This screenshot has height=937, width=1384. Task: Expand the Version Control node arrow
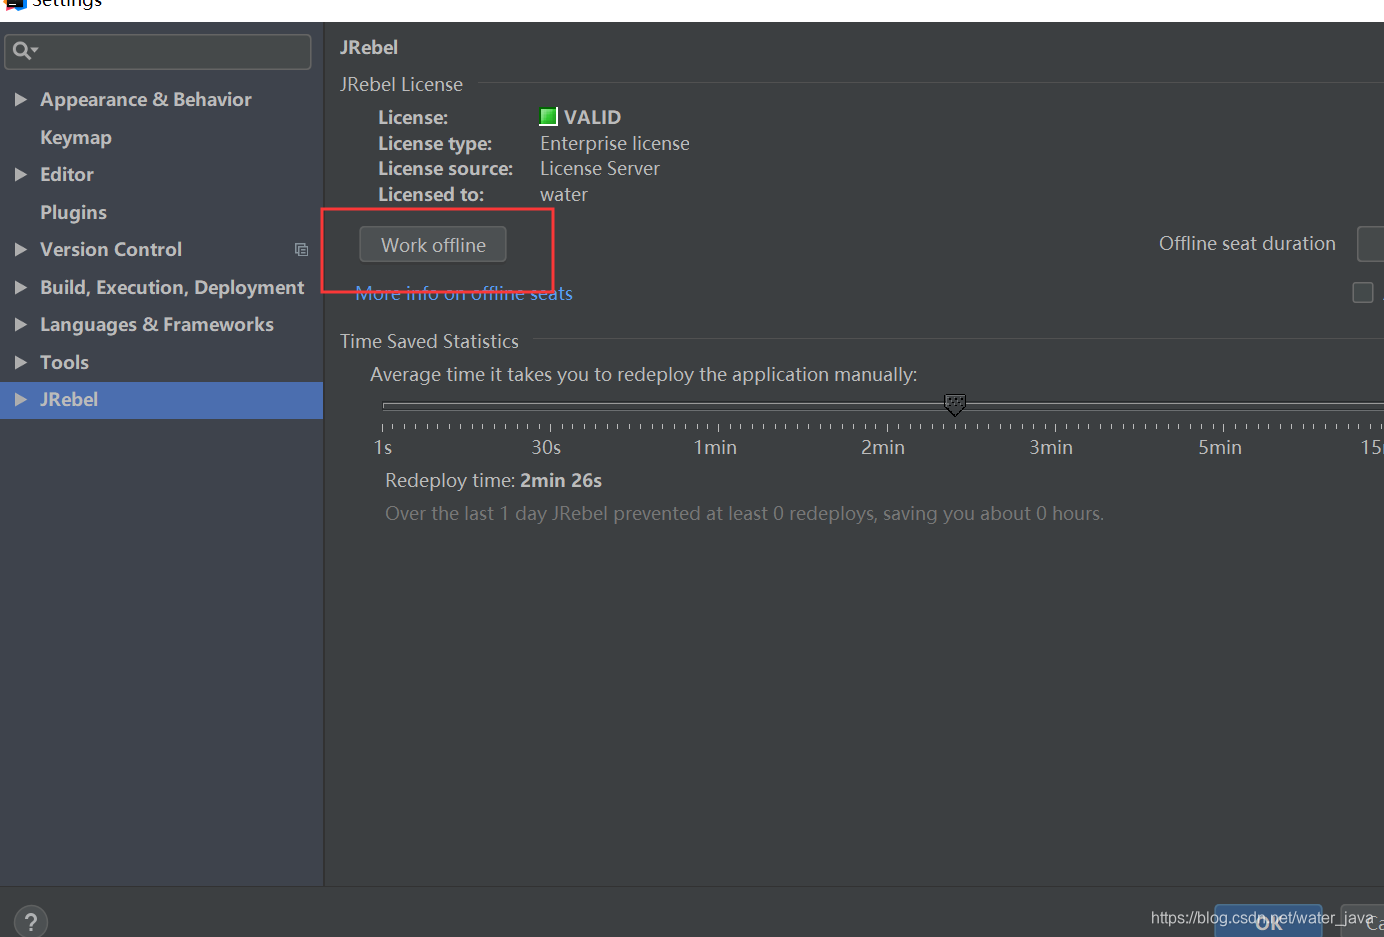[x=20, y=249]
